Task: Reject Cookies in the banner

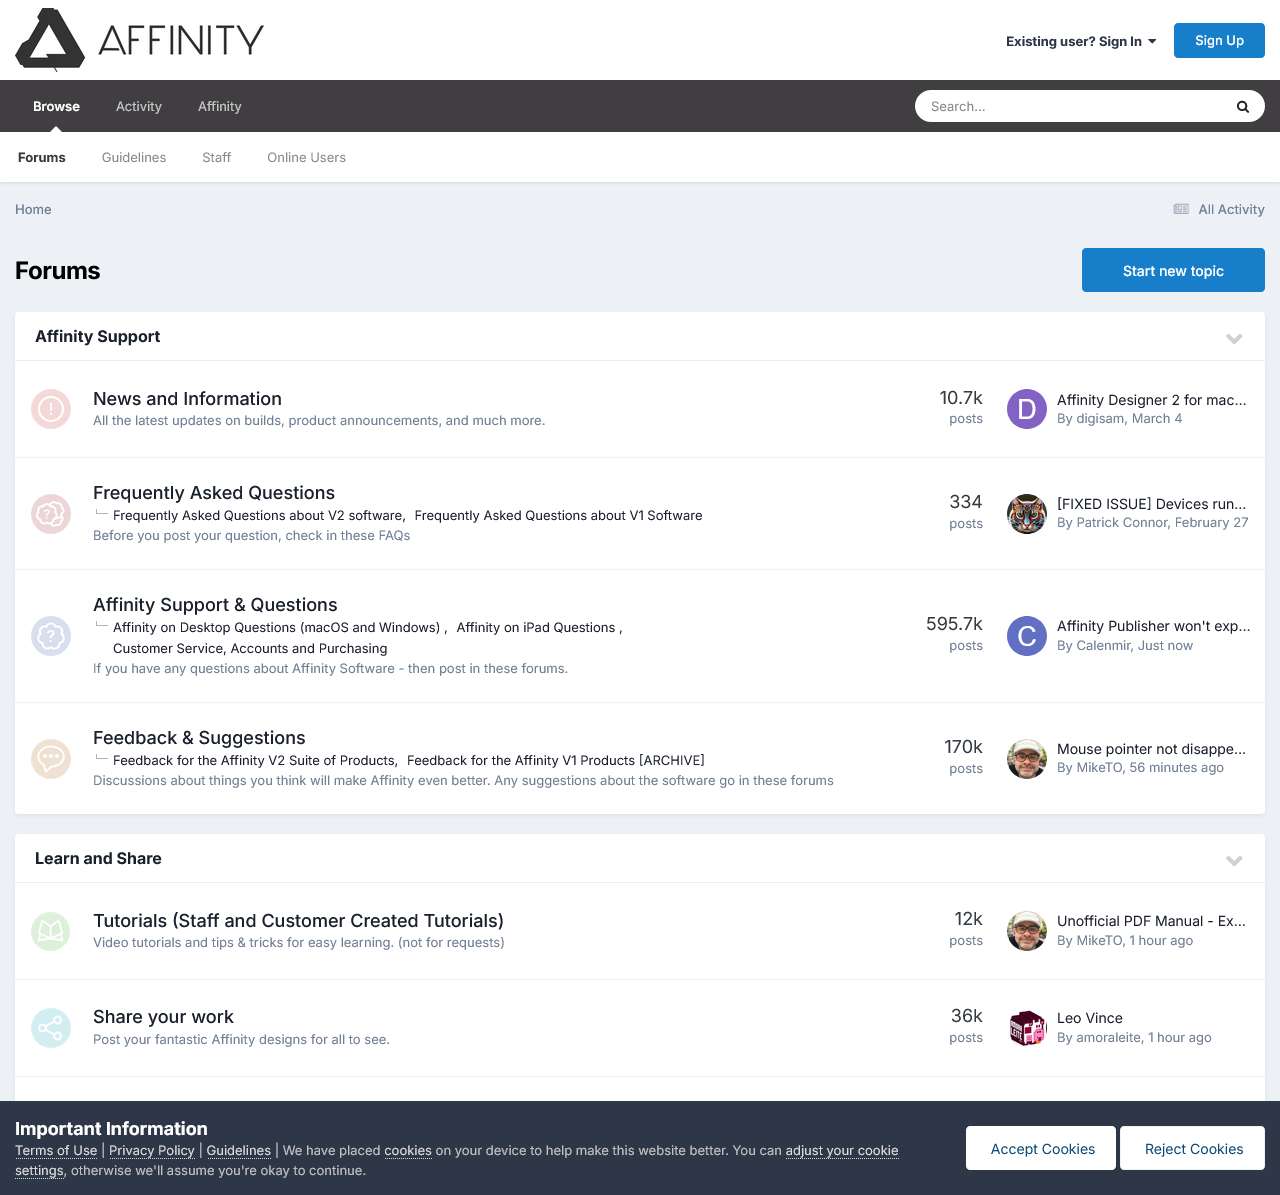Action: (x=1193, y=1148)
